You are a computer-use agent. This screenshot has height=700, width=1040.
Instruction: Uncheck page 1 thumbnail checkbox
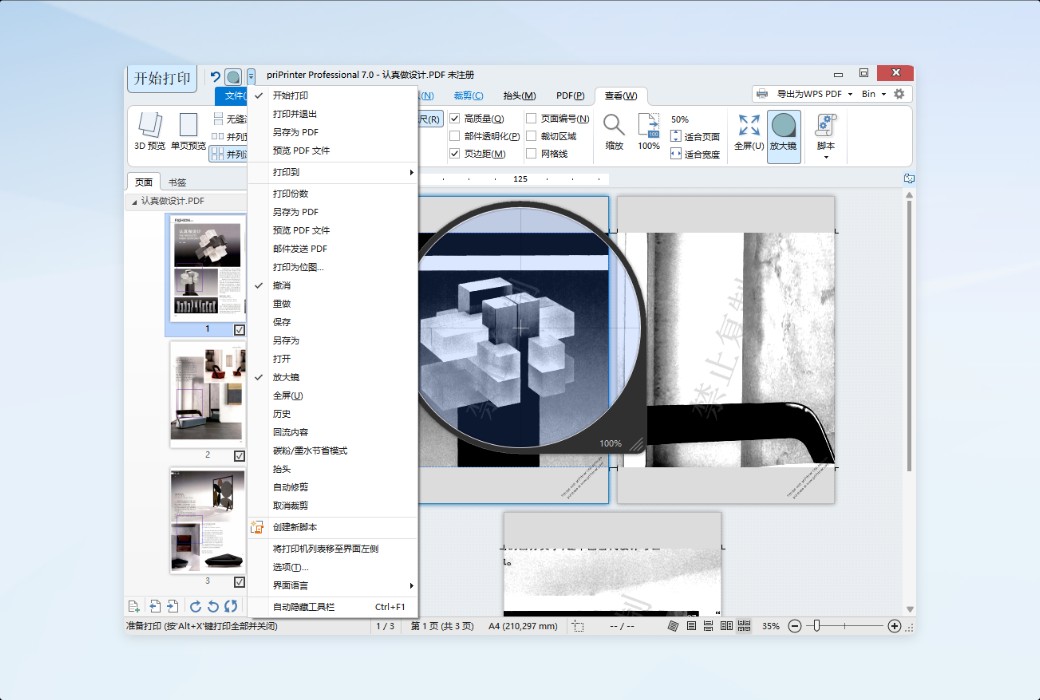click(239, 330)
